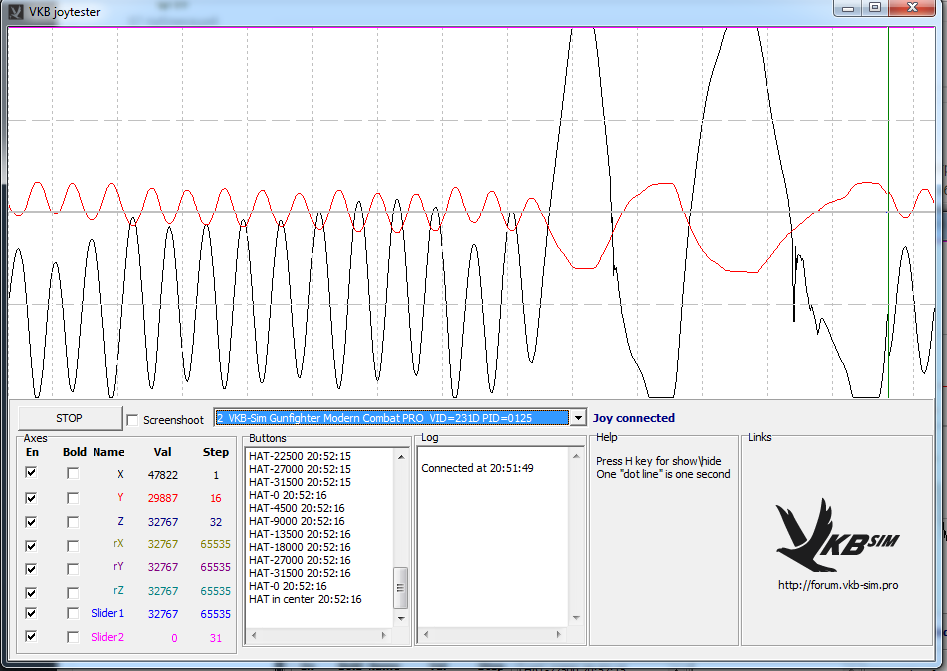Check Bold for the Y axis

point(73,497)
